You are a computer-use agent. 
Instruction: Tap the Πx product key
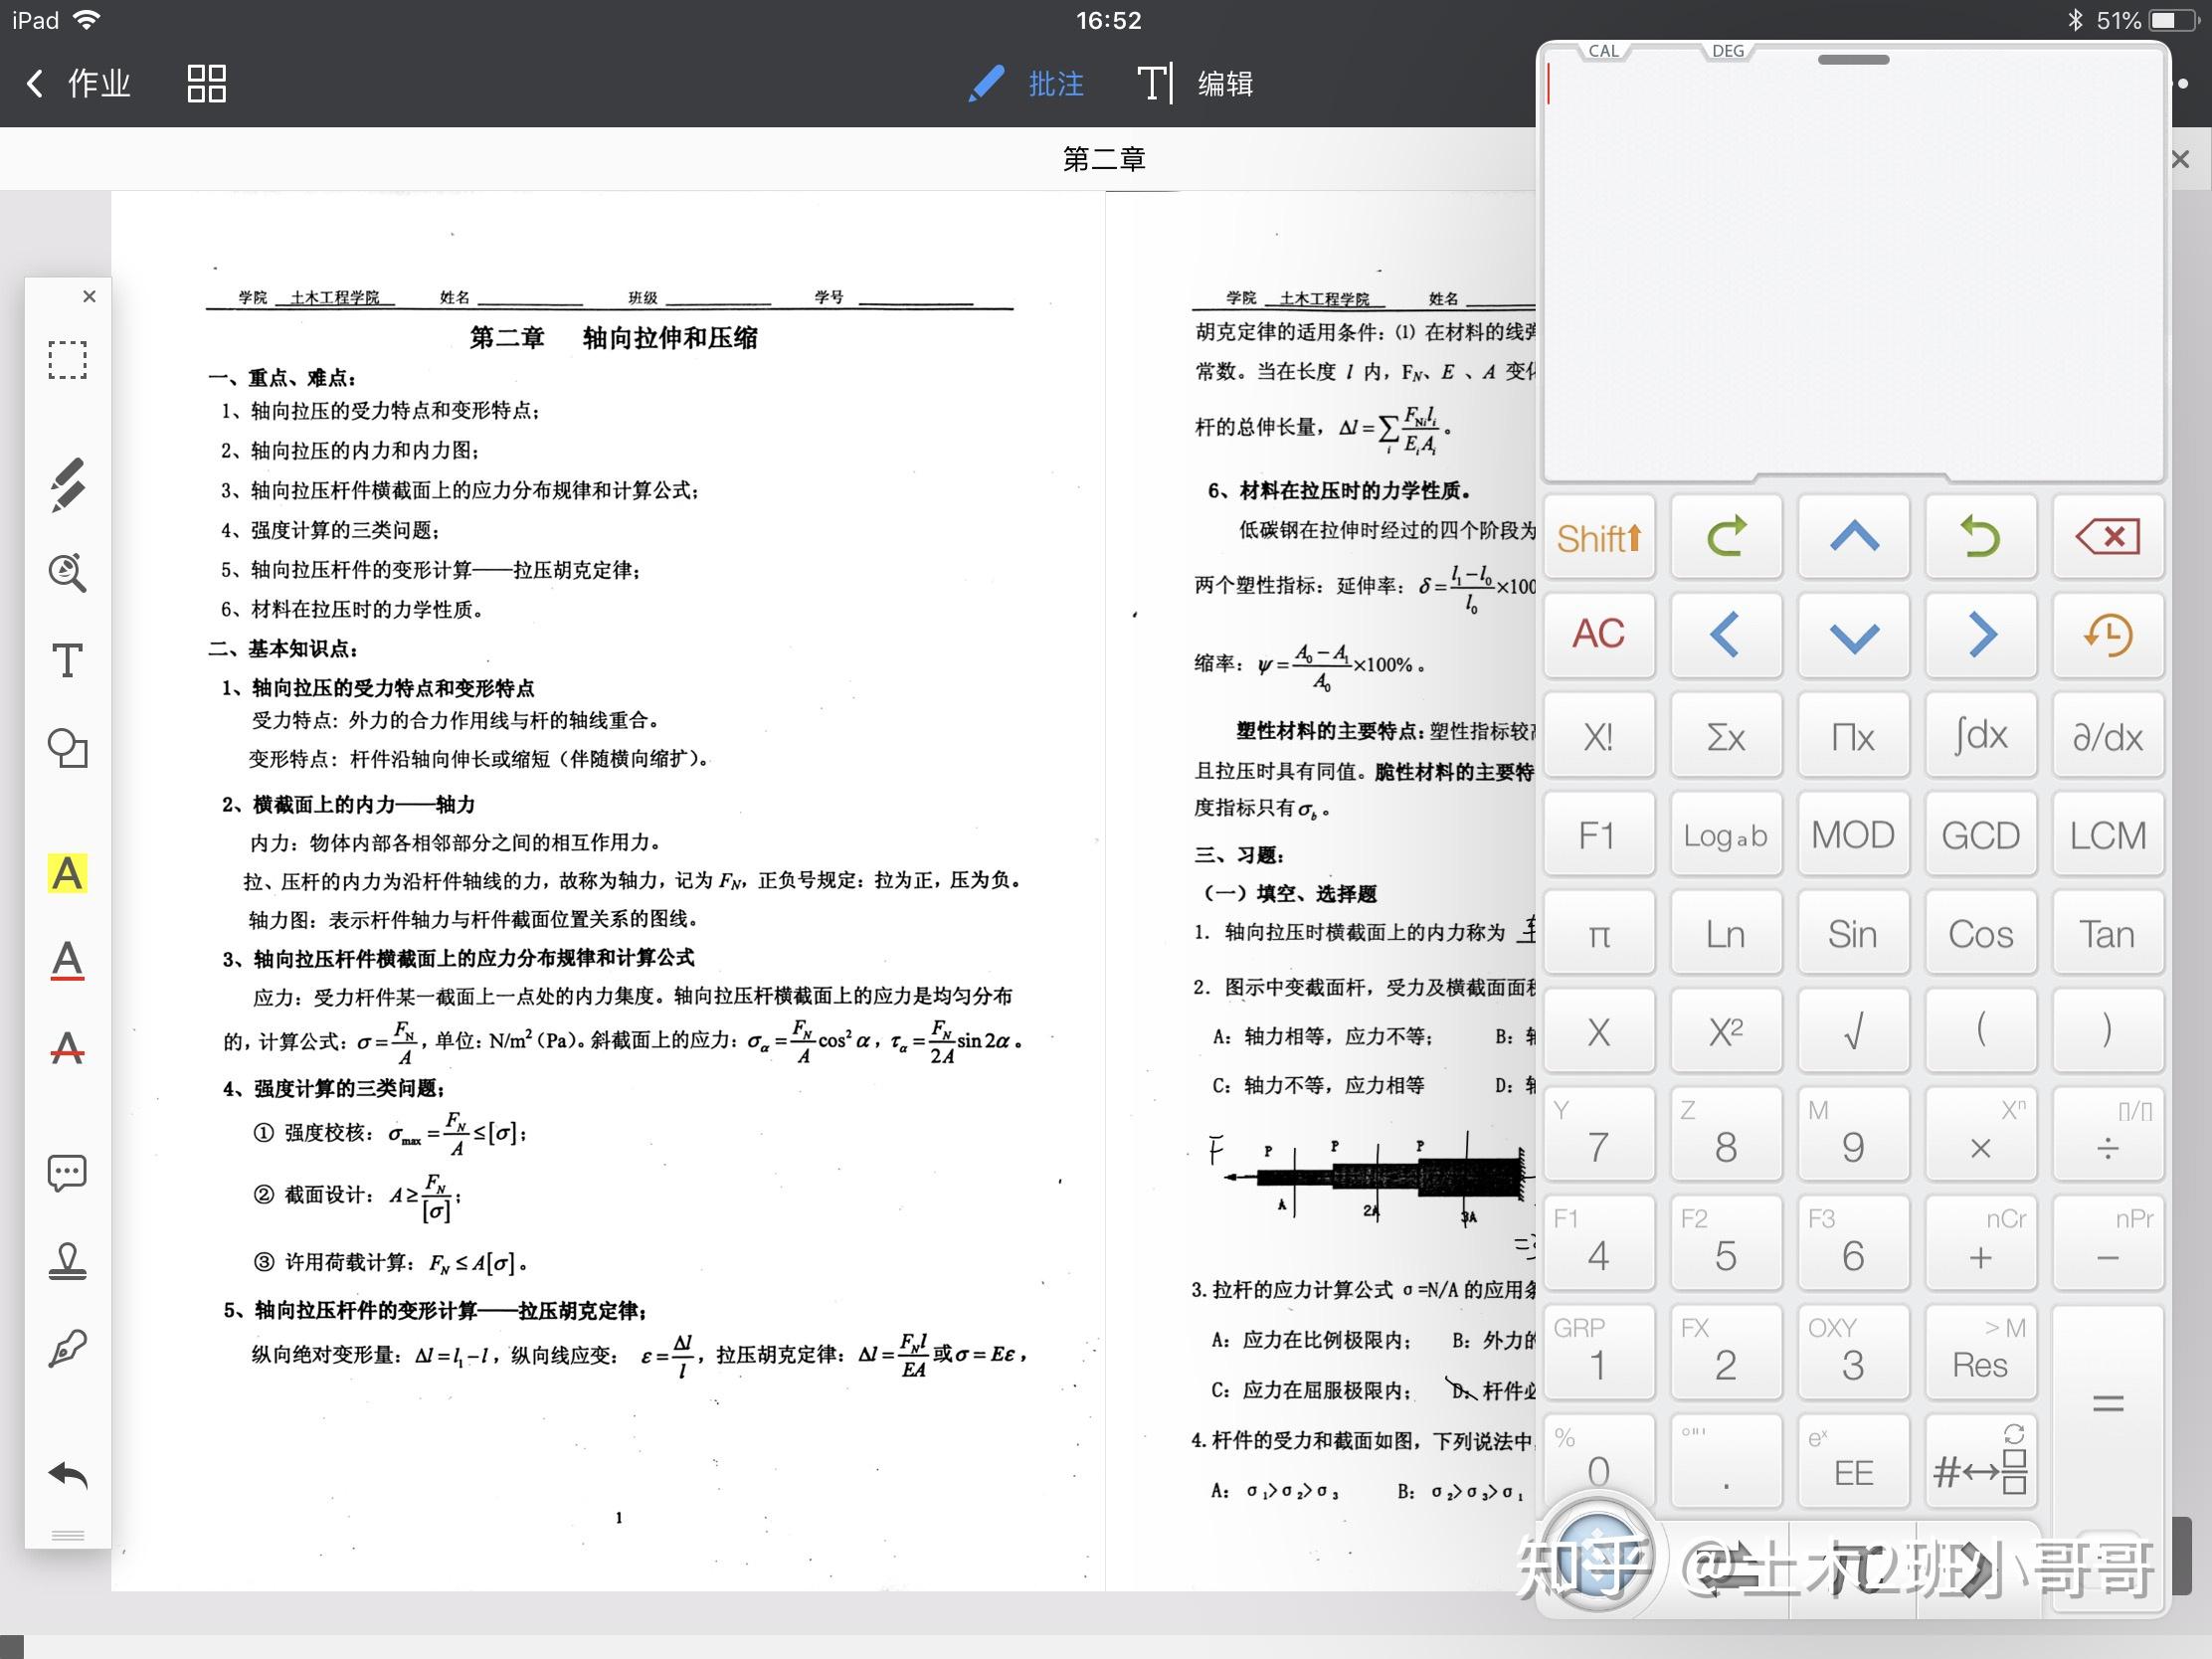coord(1853,736)
